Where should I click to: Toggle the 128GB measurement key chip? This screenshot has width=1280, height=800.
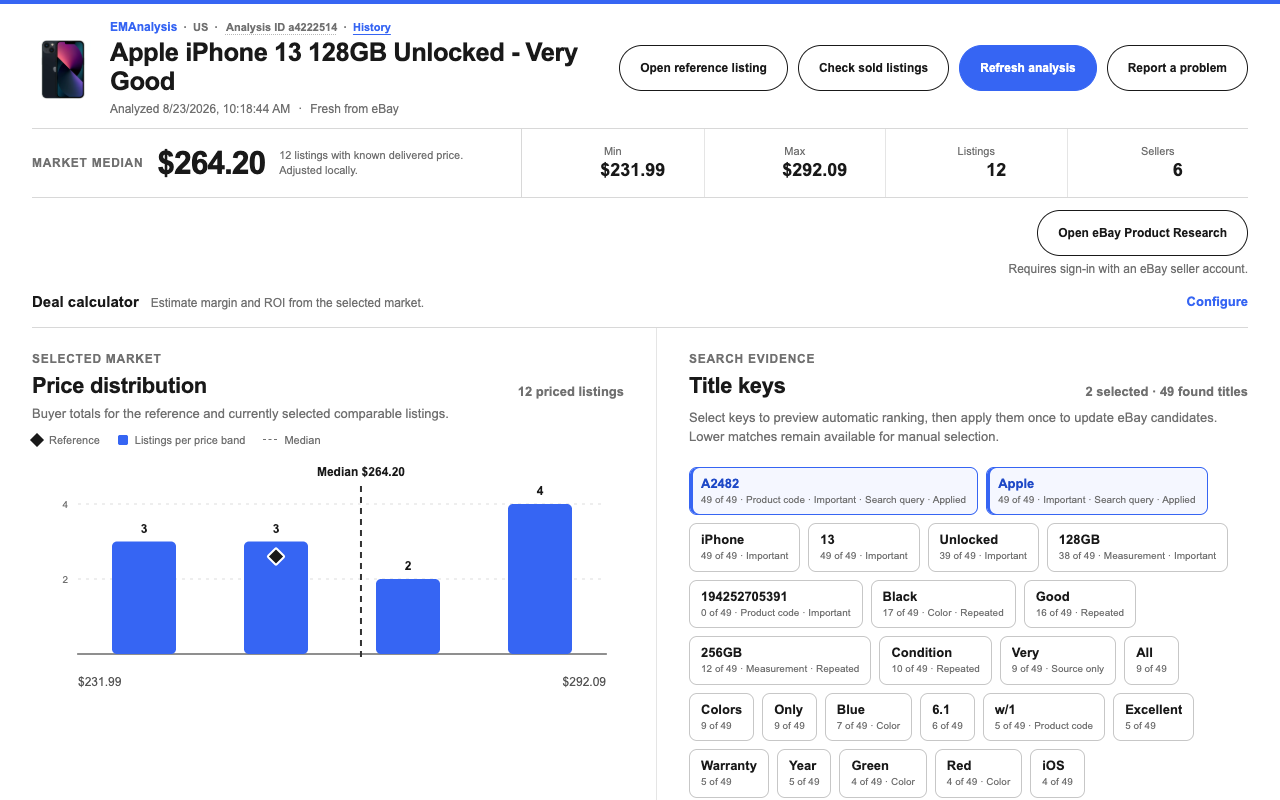click(1137, 547)
